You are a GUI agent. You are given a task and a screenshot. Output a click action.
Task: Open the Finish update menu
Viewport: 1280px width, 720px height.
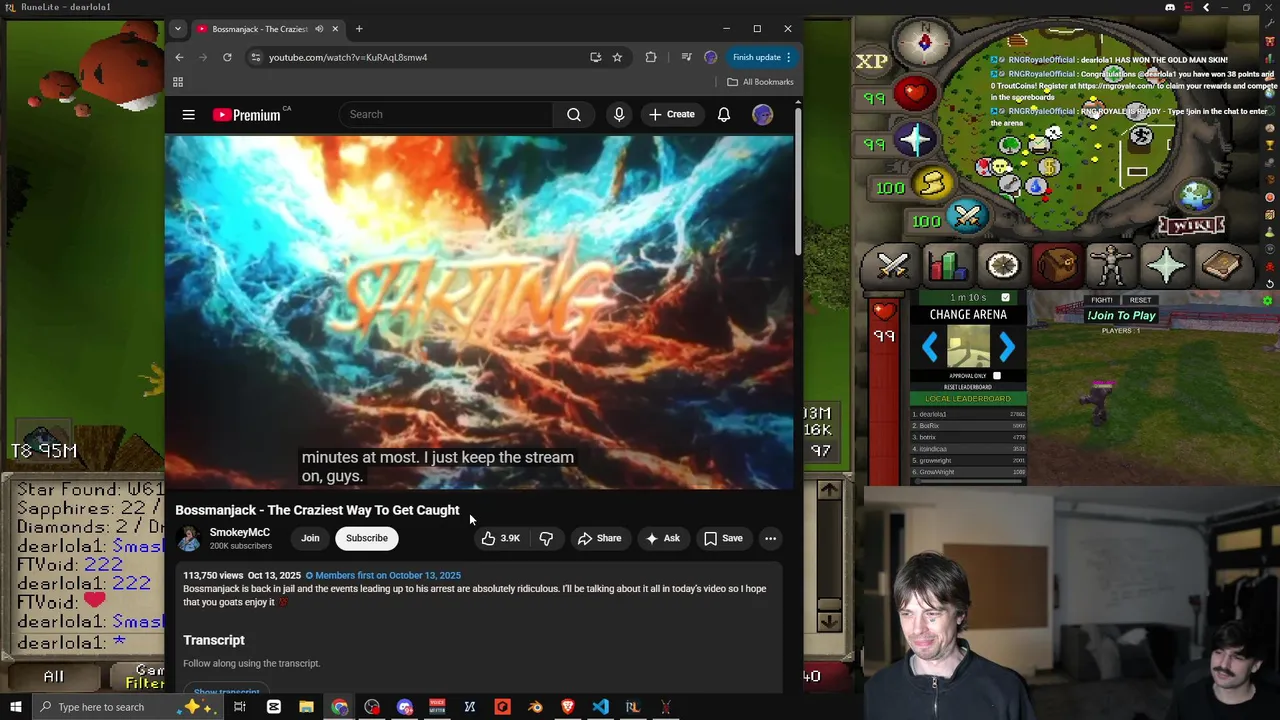point(762,57)
